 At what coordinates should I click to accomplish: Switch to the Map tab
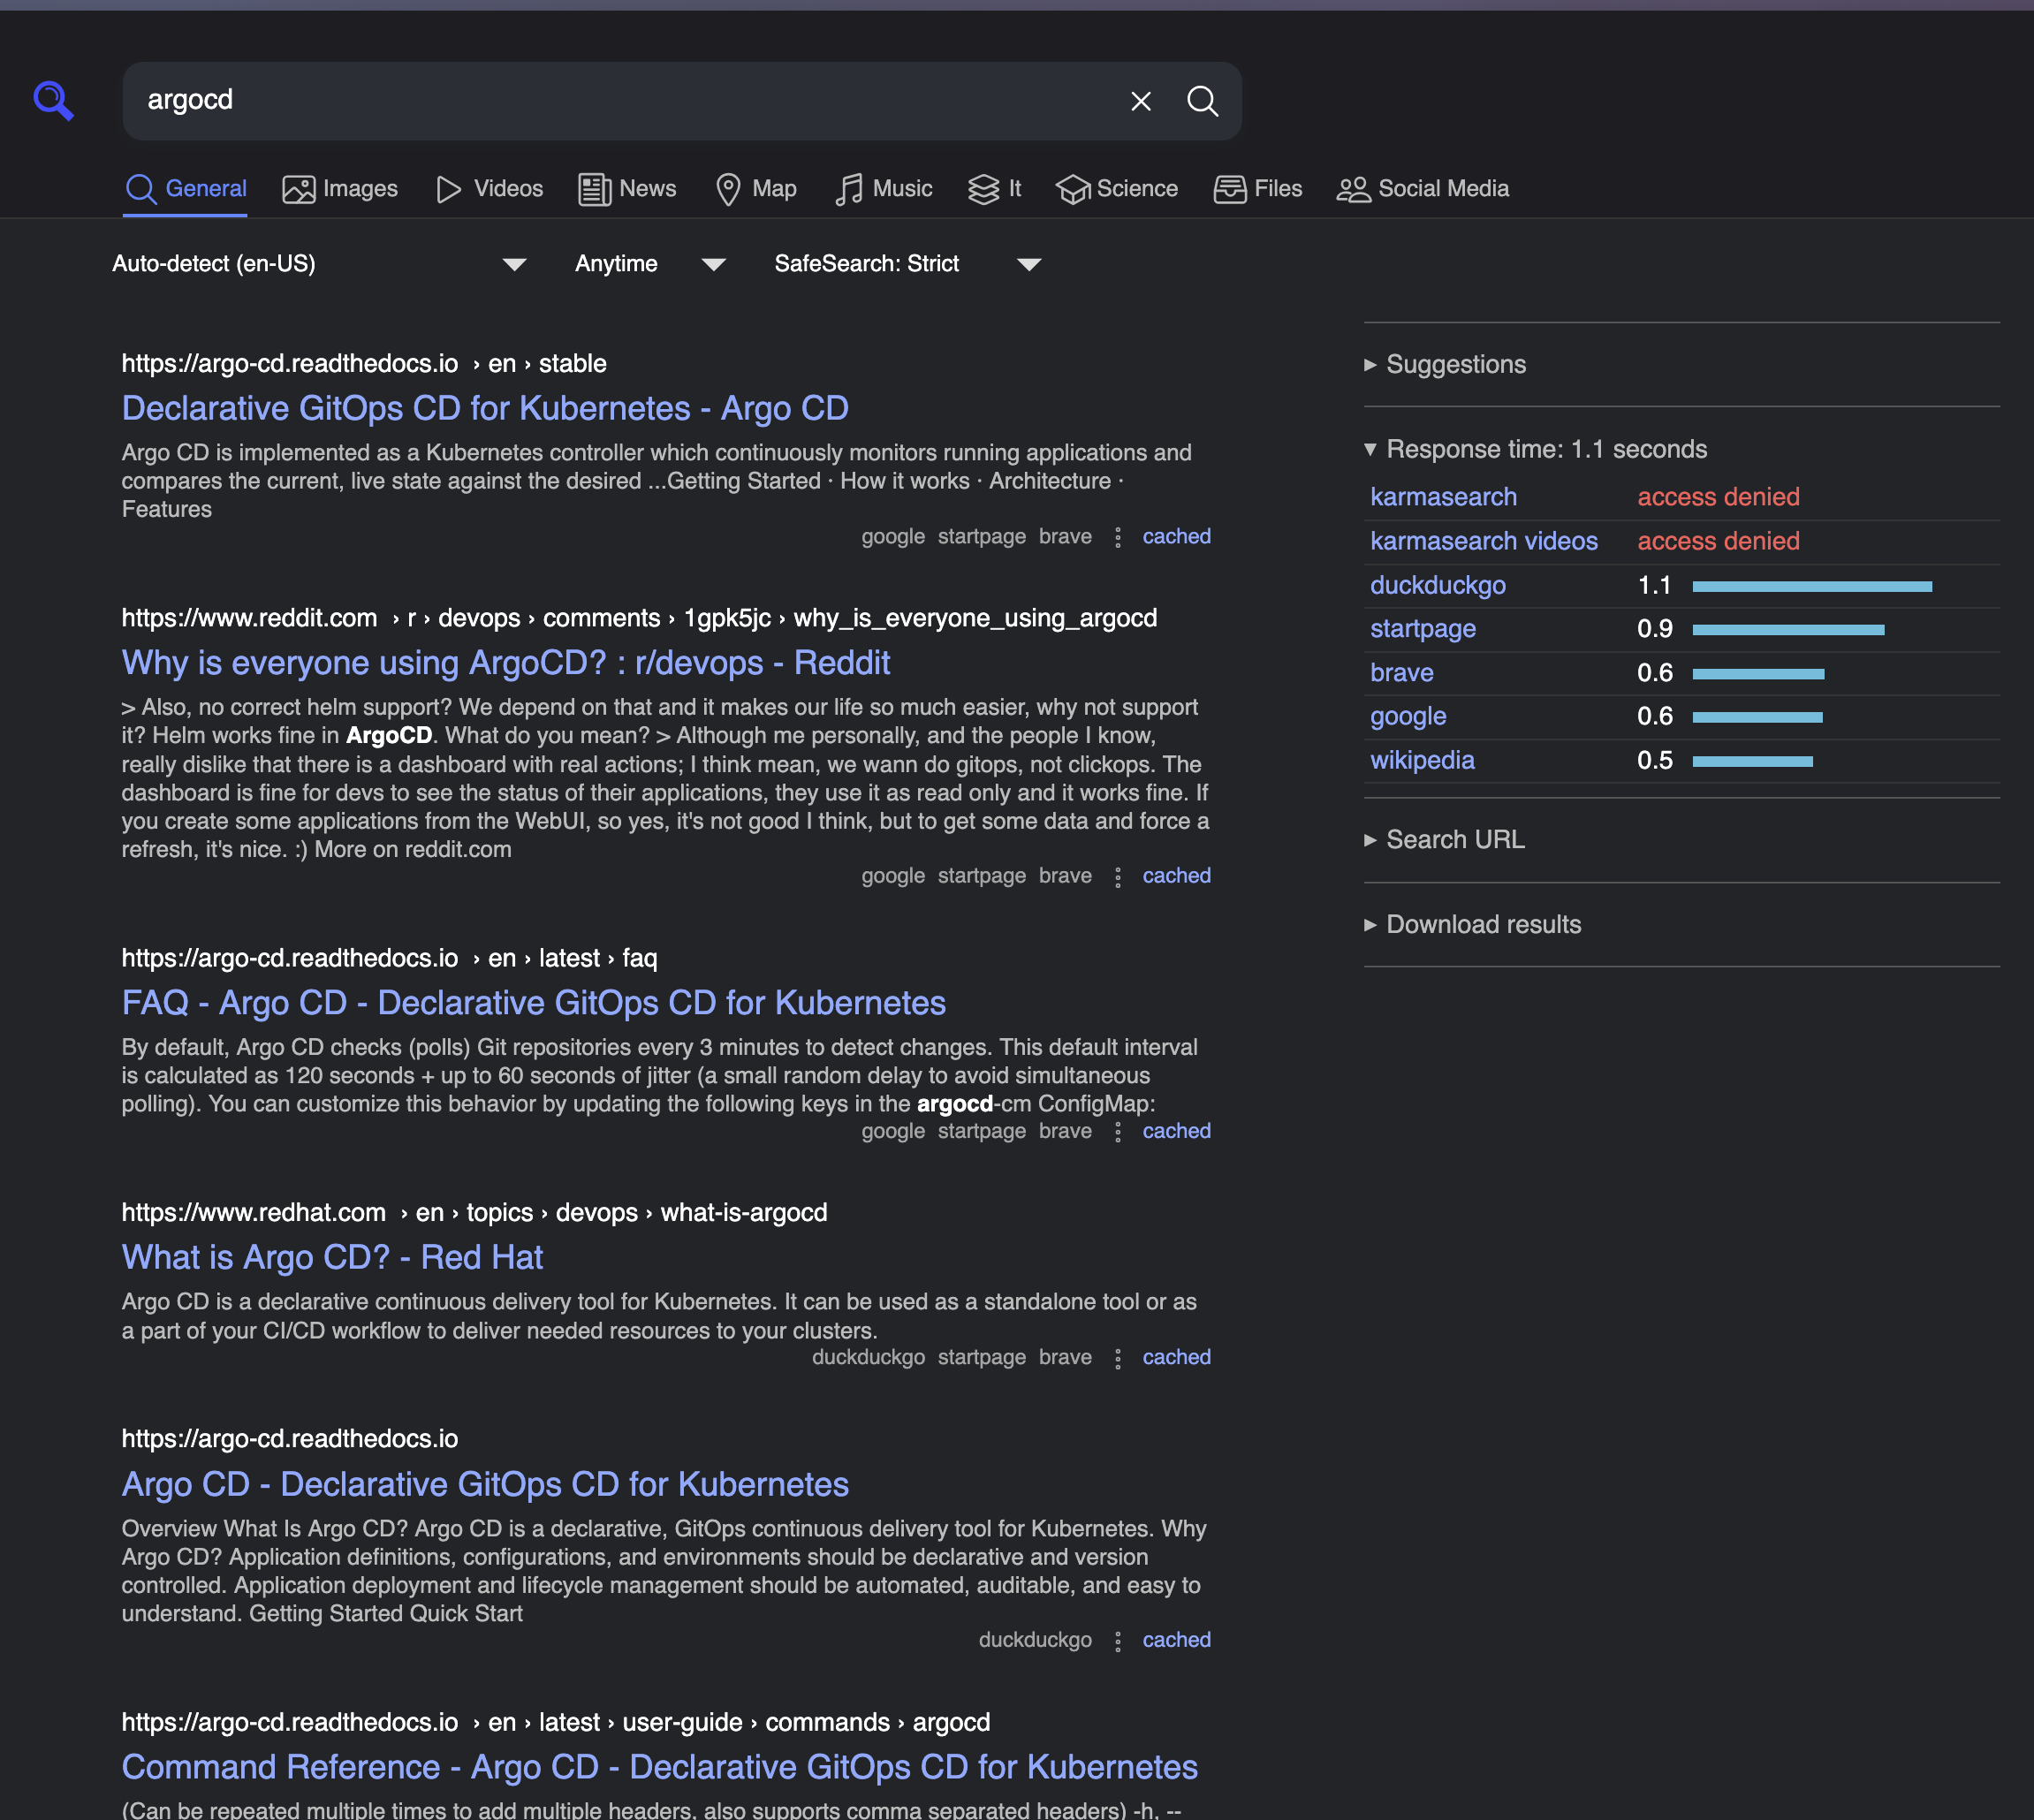[756, 189]
